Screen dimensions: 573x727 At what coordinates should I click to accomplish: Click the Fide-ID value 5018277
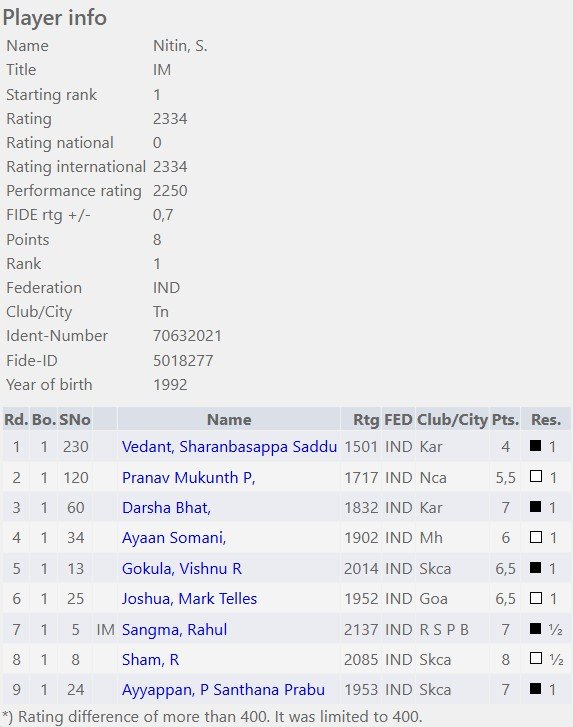tap(183, 361)
